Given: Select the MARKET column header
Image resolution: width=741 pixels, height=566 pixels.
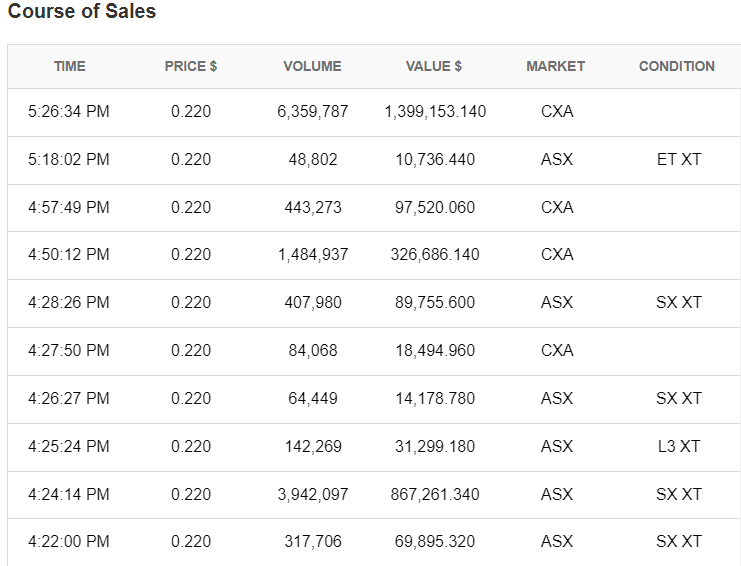Looking at the screenshot, I should coord(556,66).
